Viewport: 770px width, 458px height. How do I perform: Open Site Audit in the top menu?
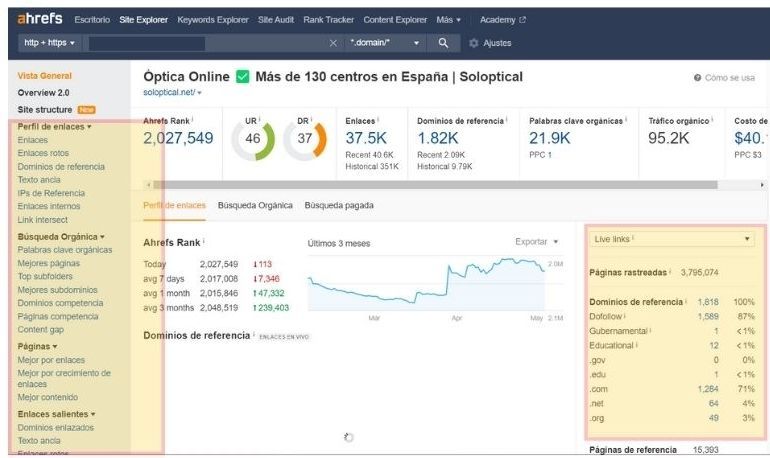coord(275,20)
